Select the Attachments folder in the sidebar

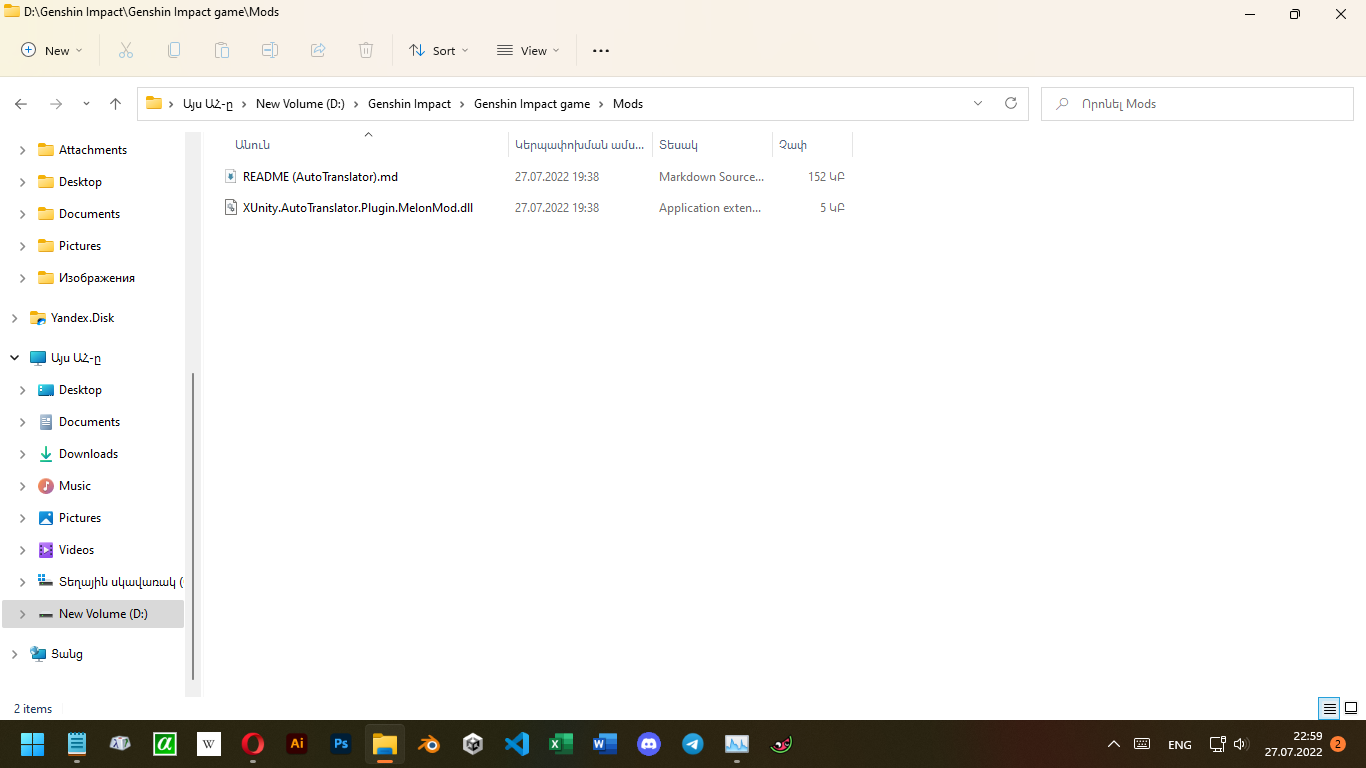tap(93, 150)
